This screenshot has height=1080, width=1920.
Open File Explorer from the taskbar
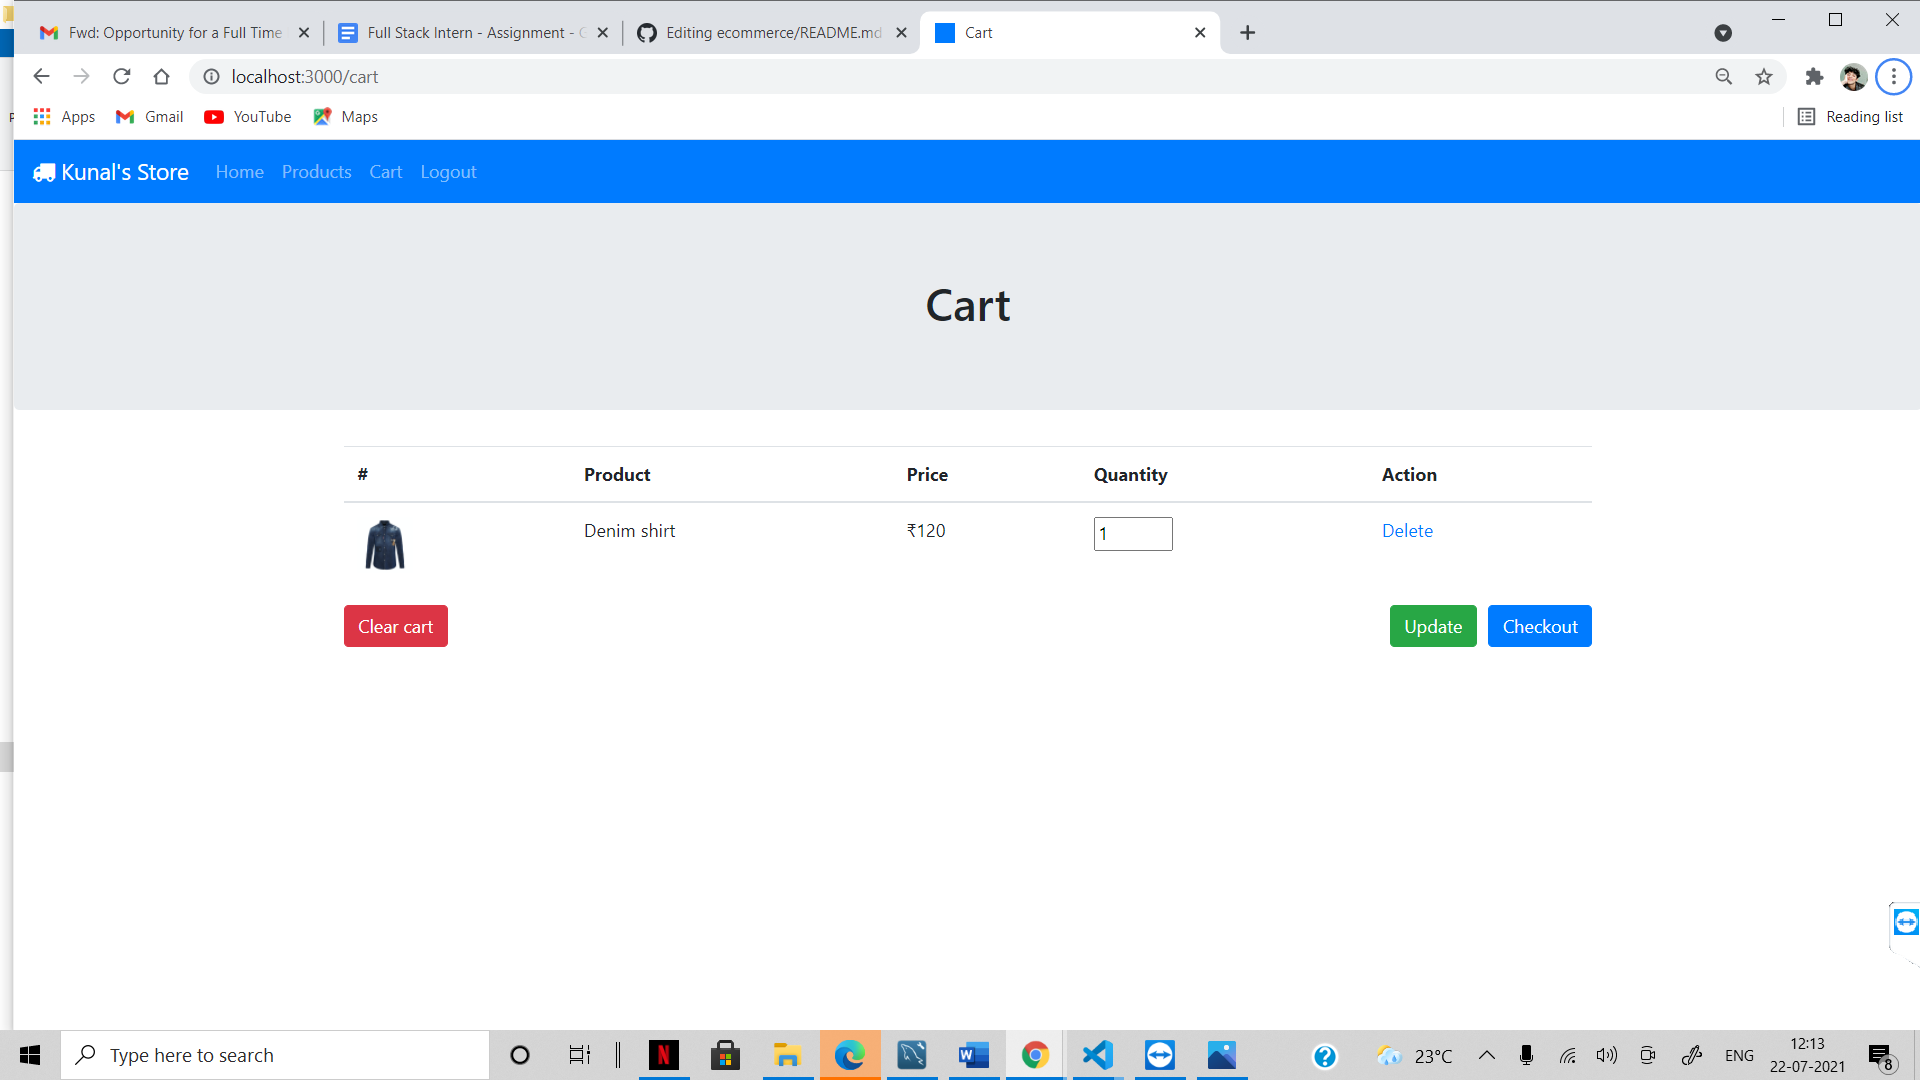coord(787,1055)
